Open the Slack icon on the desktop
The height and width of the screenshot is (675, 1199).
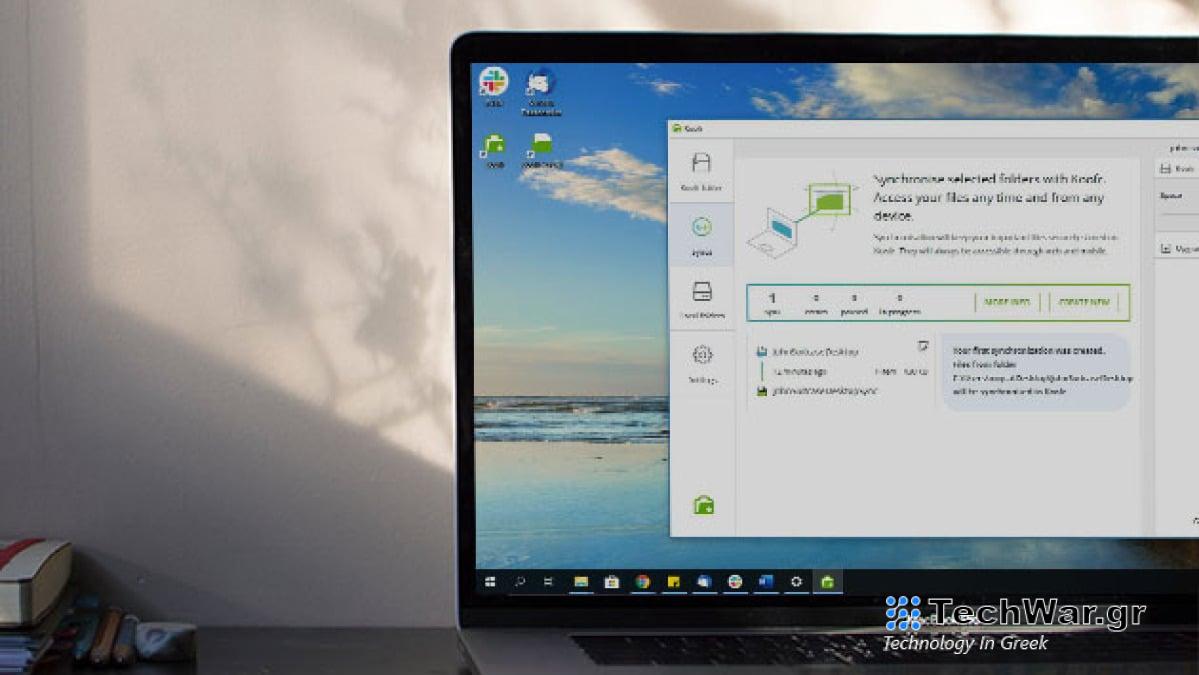click(494, 82)
